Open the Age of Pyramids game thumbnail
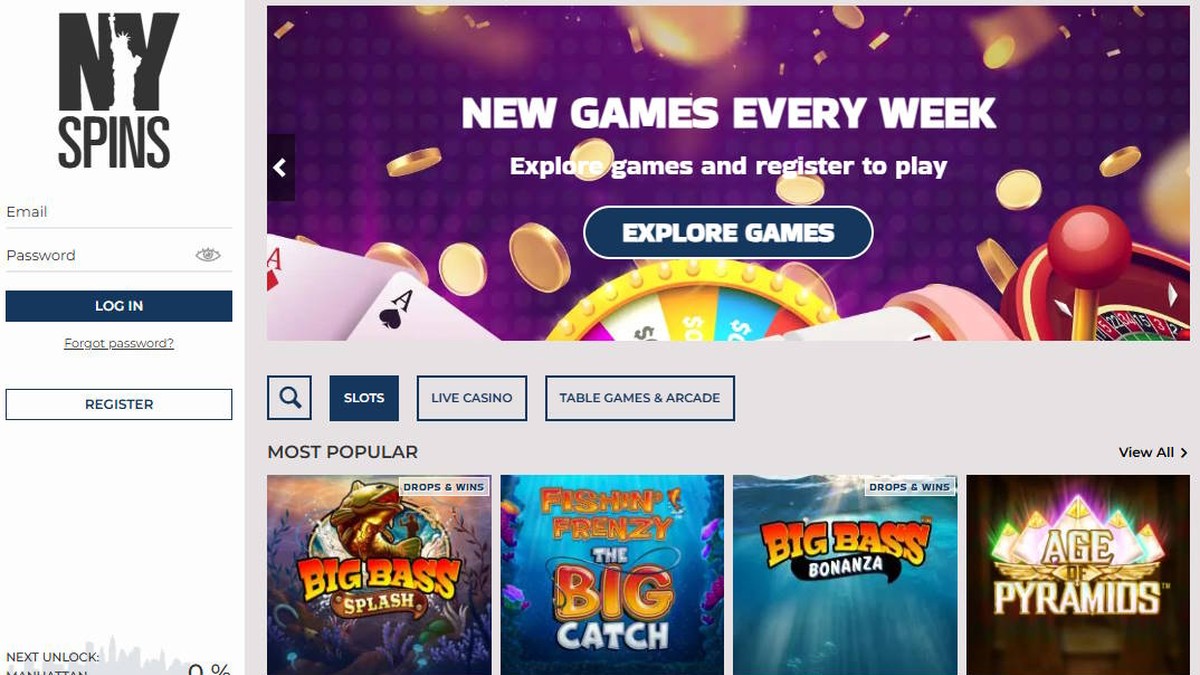Image resolution: width=1200 pixels, height=675 pixels. tap(1078, 575)
